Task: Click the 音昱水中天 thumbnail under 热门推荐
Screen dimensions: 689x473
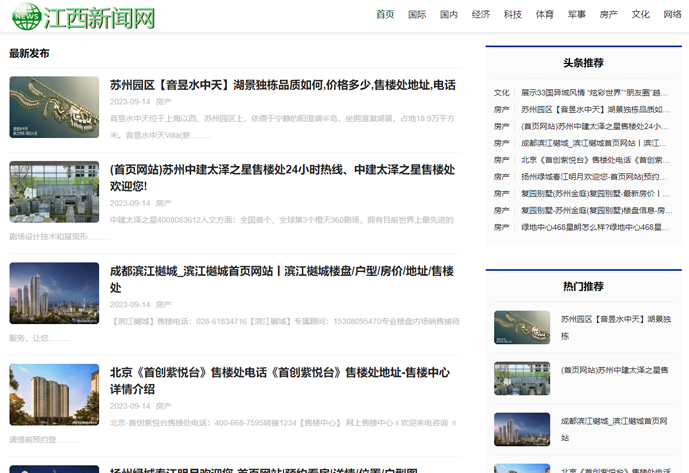Action: pyautogui.click(x=522, y=327)
